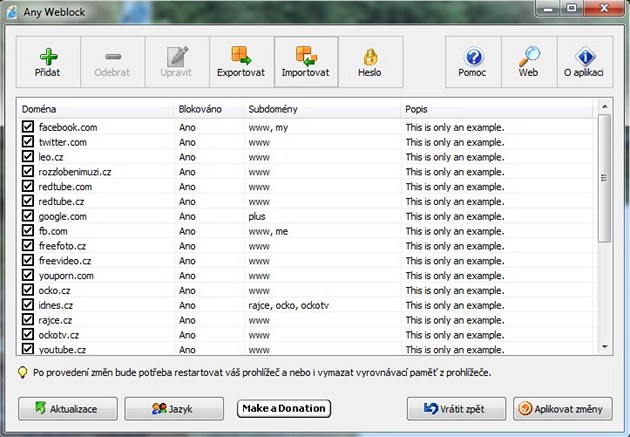Select the google.com domain text
Screen dimensions: 630x437
pyautogui.click(x=63, y=216)
